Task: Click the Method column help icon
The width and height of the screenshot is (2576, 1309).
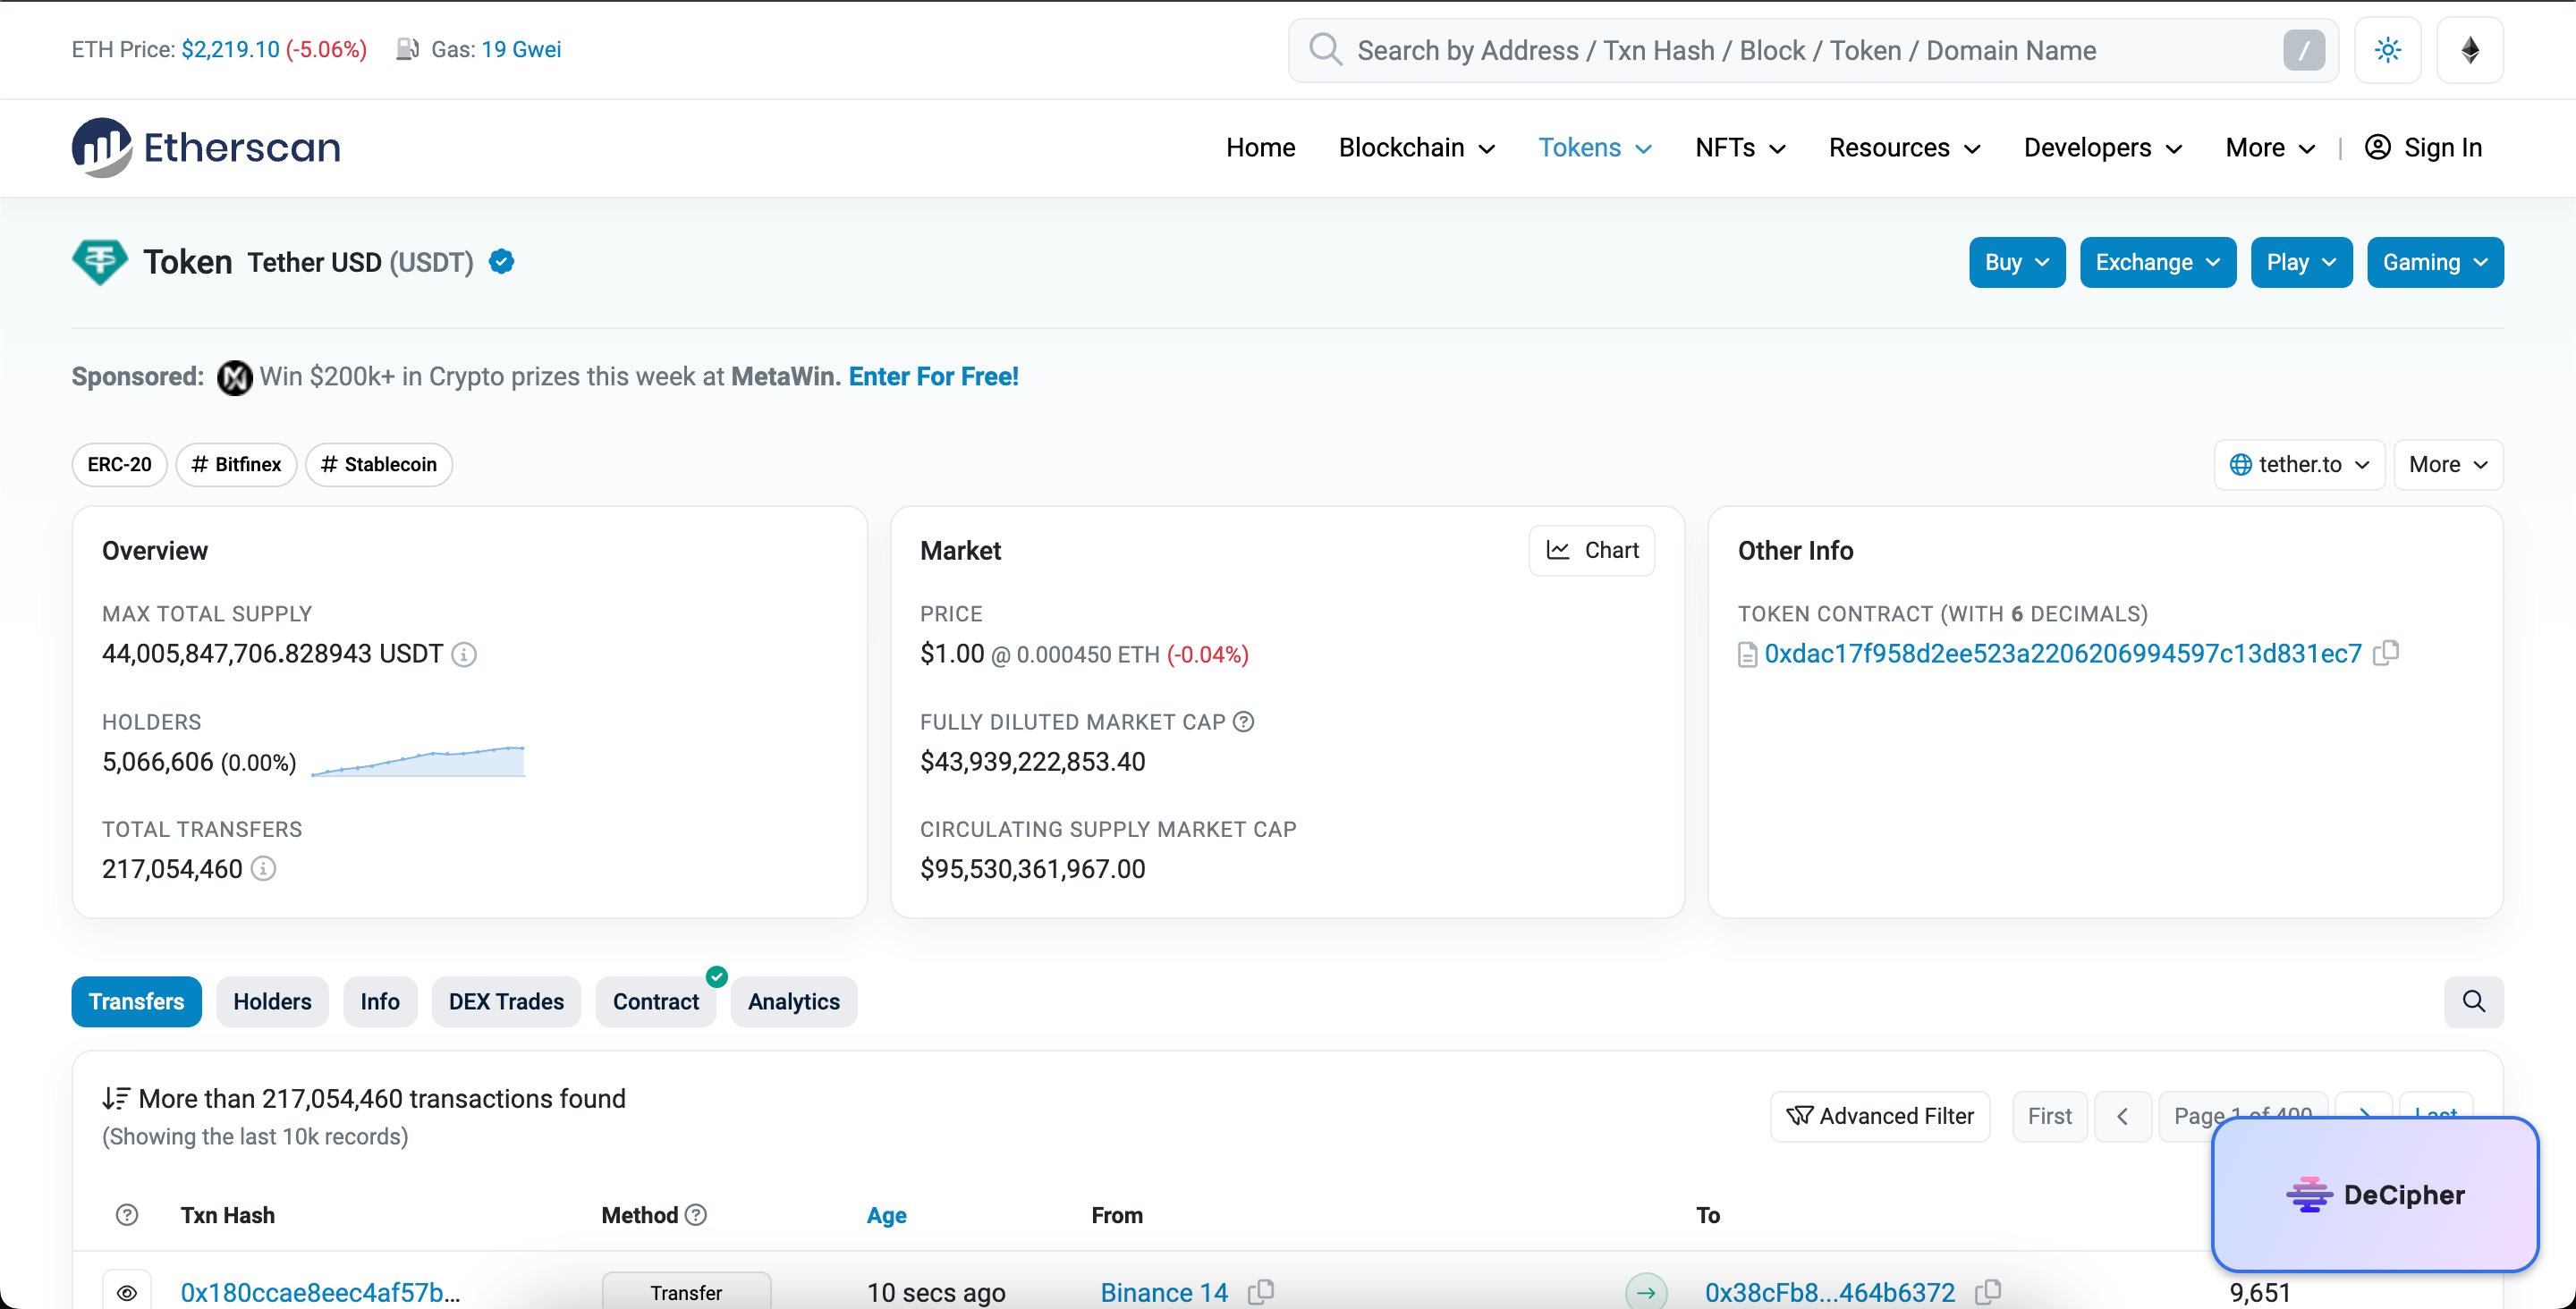Action: [x=696, y=1214]
